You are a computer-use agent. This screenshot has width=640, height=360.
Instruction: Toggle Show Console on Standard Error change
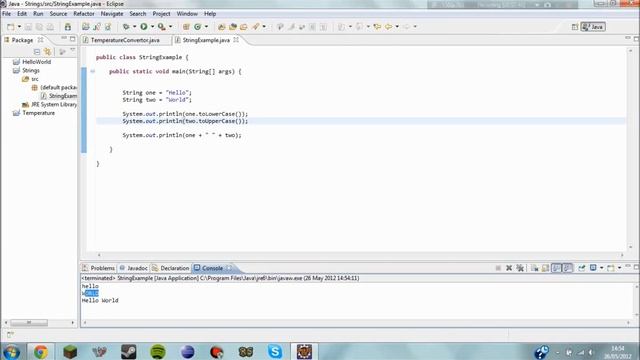click(567, 268)
